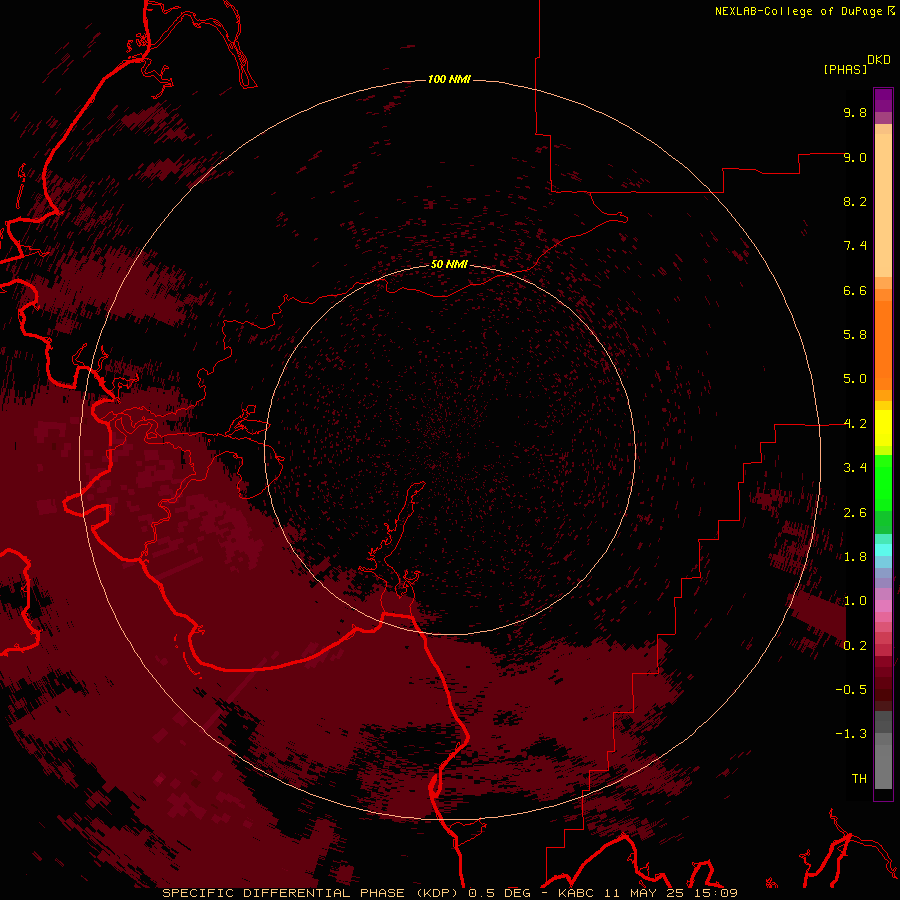Click the 1.8 value on color scale
The width and height of the screenshot is (900, 900).
(x=855, y=557)
